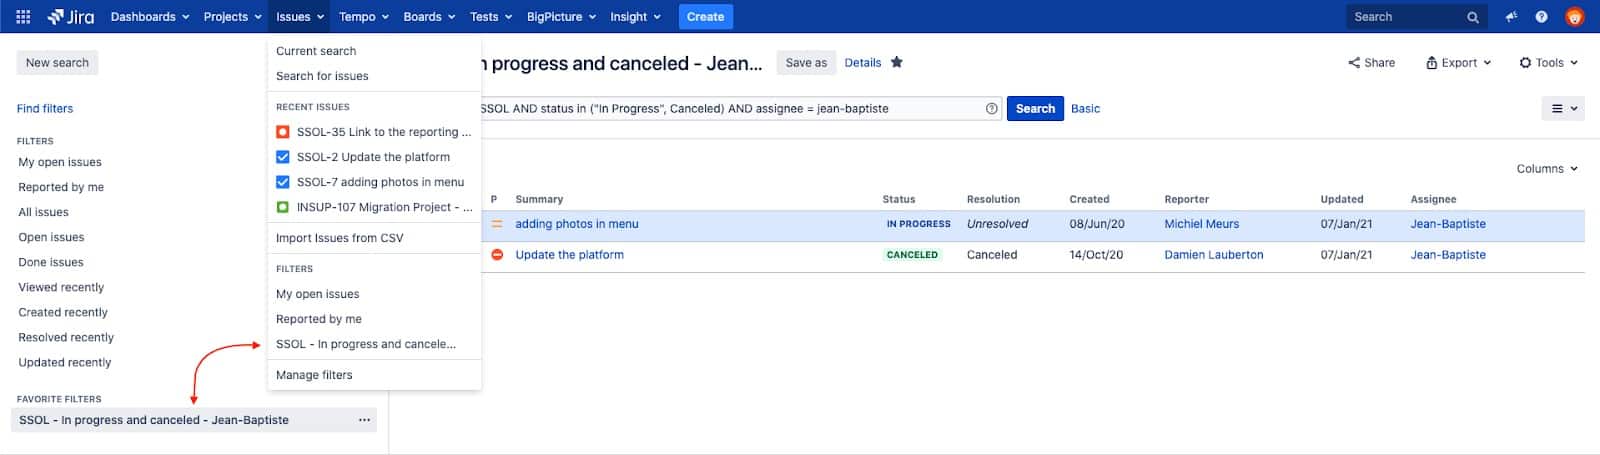Open the Export dropdown
Viewport: 1600px width, 455px height.
[x=1458, y=62]
